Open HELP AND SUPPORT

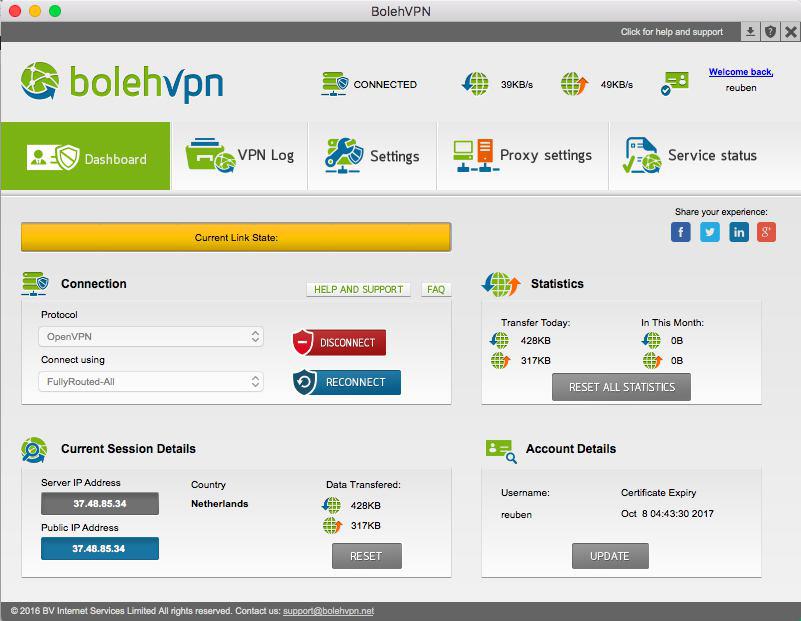[359, 290]
